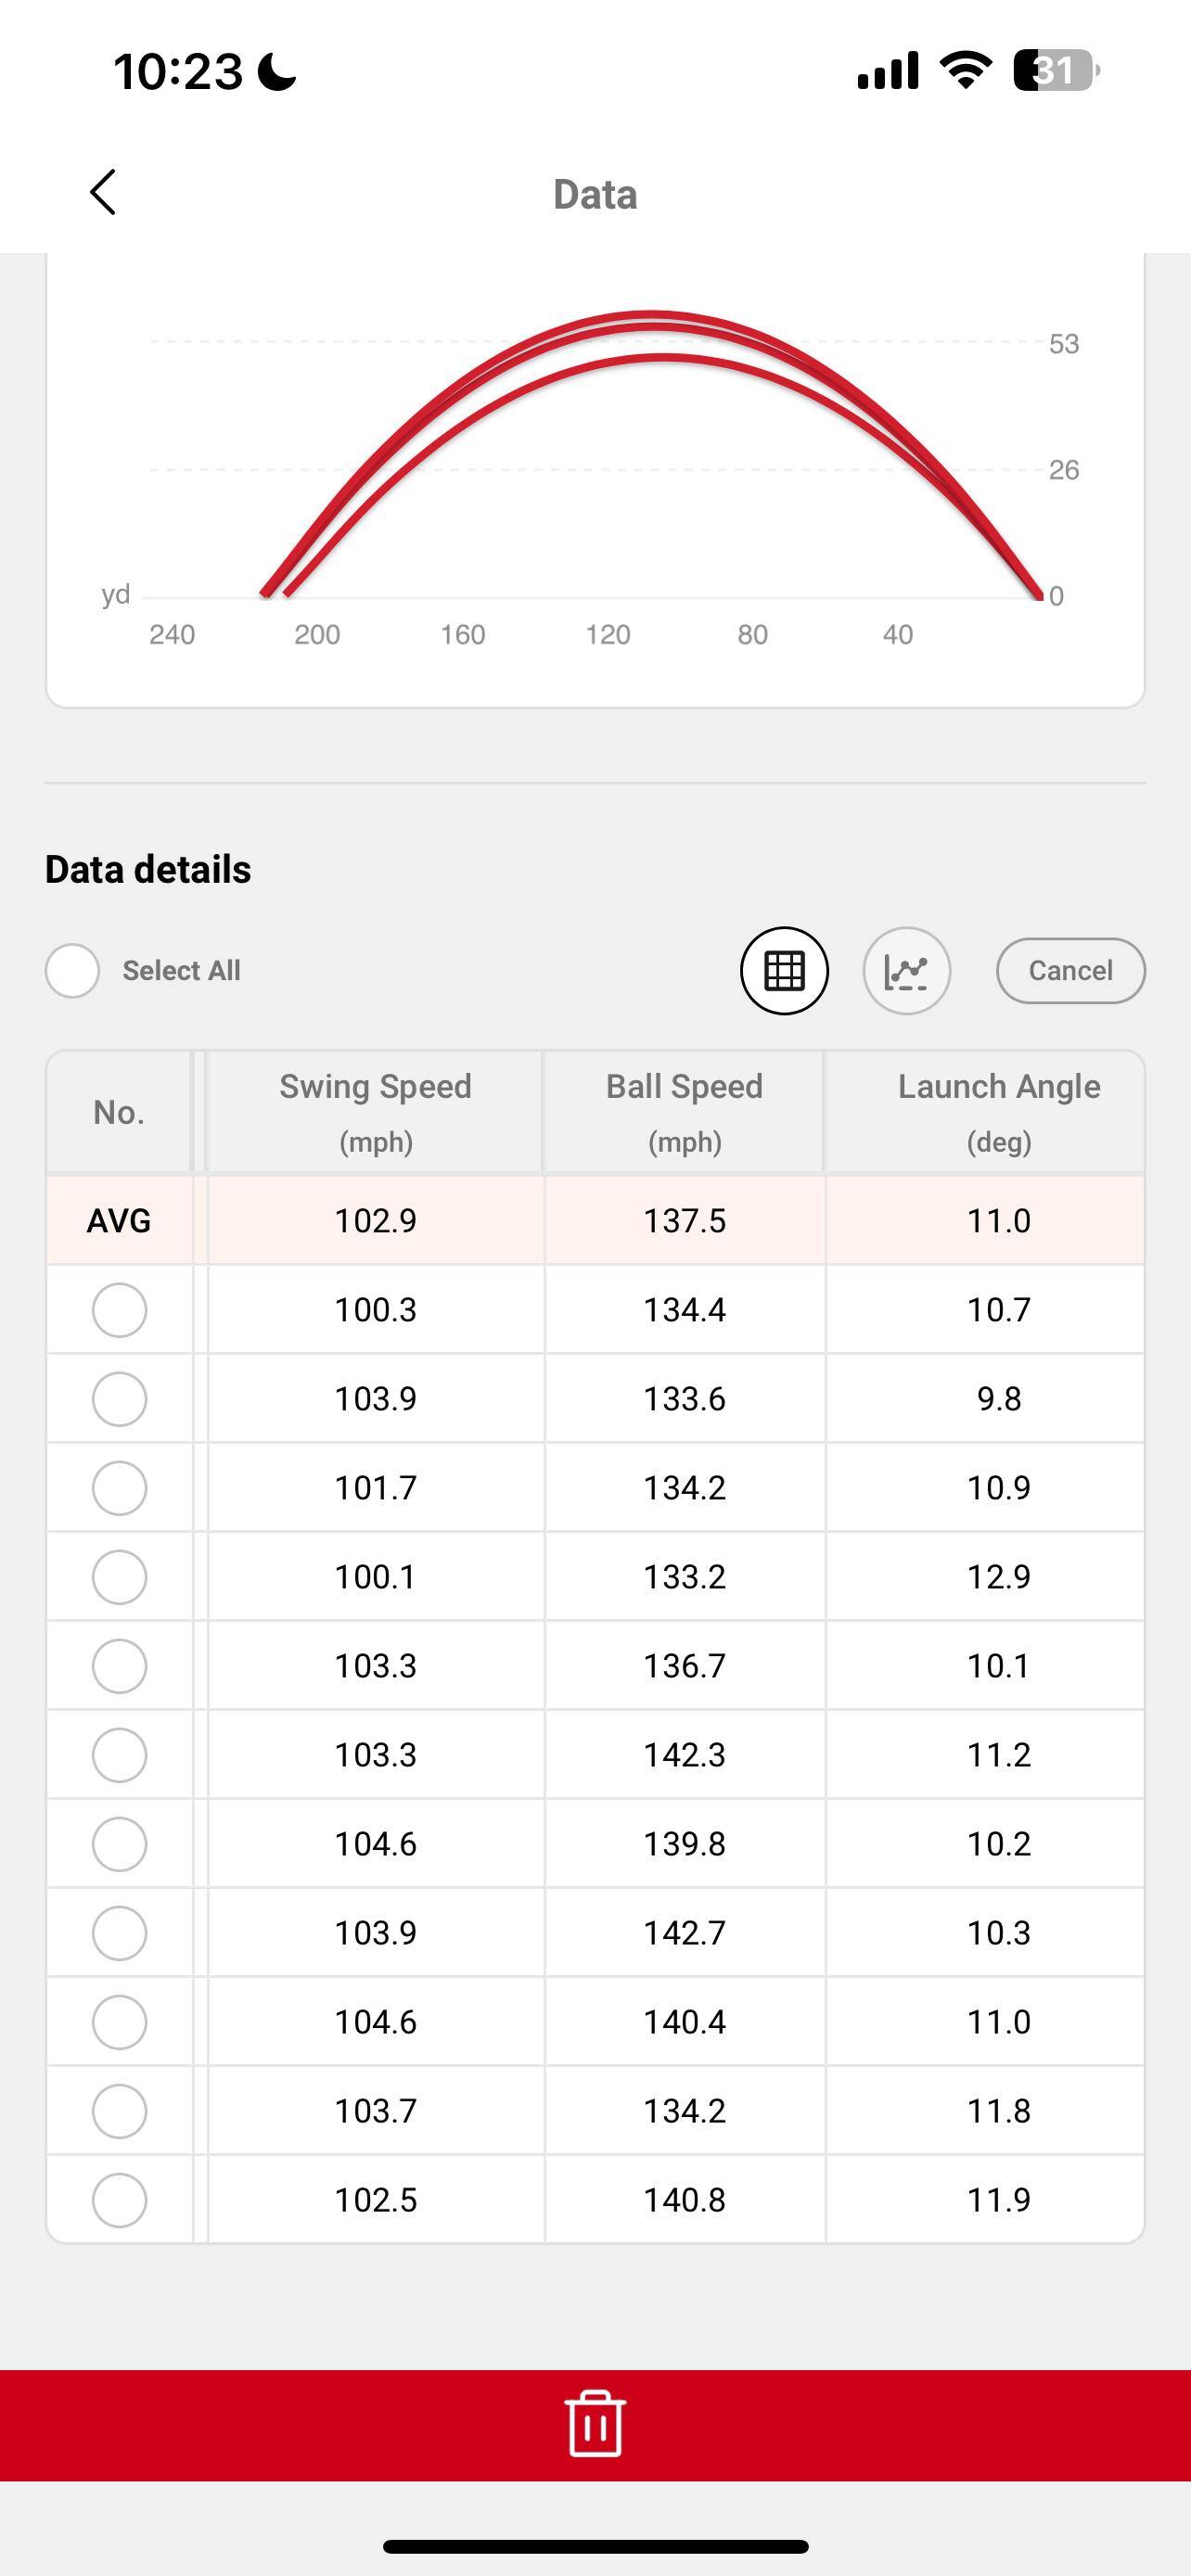Tap the battery indicator icon
Screen dimensions: 1191x2576
tap(1056, 70)
